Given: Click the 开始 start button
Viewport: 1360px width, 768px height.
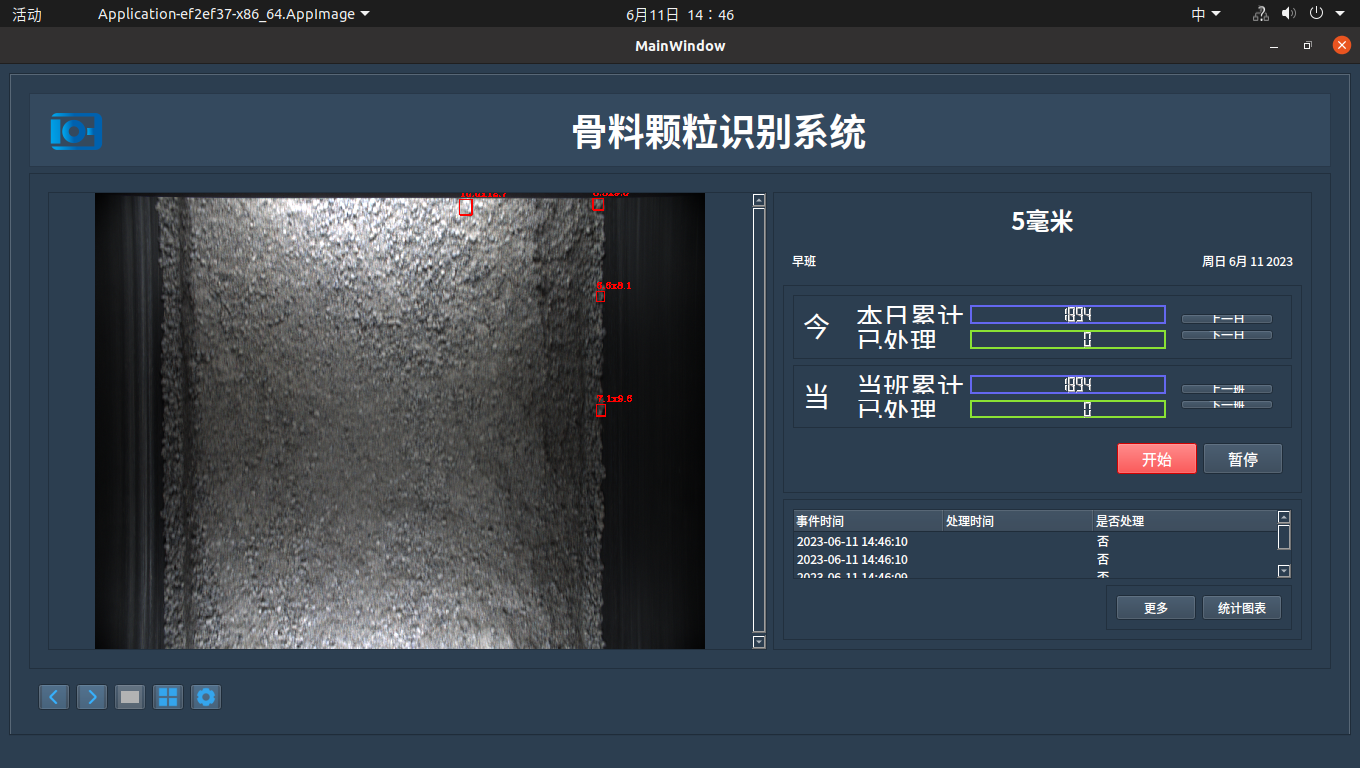Looking at the screenshot, I should click(1156, 459).
